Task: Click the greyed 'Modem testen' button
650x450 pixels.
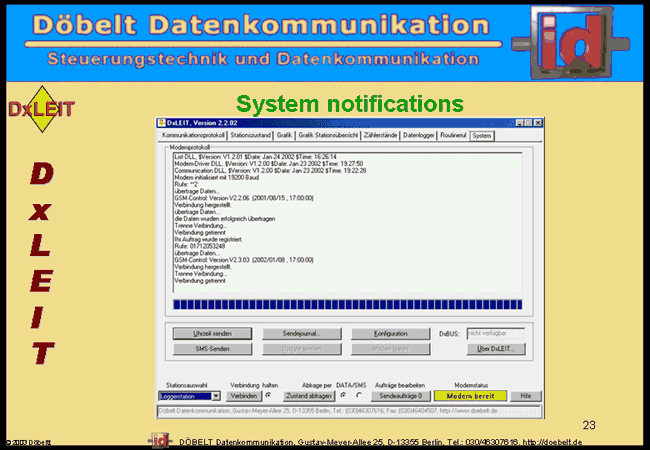Action: [x=390, y=349]
